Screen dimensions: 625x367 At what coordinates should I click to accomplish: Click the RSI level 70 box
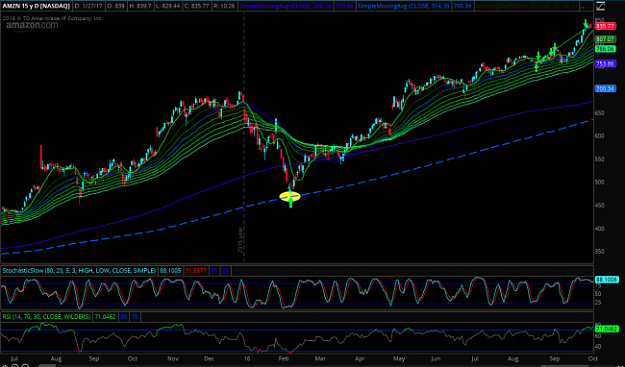(135, 318)
